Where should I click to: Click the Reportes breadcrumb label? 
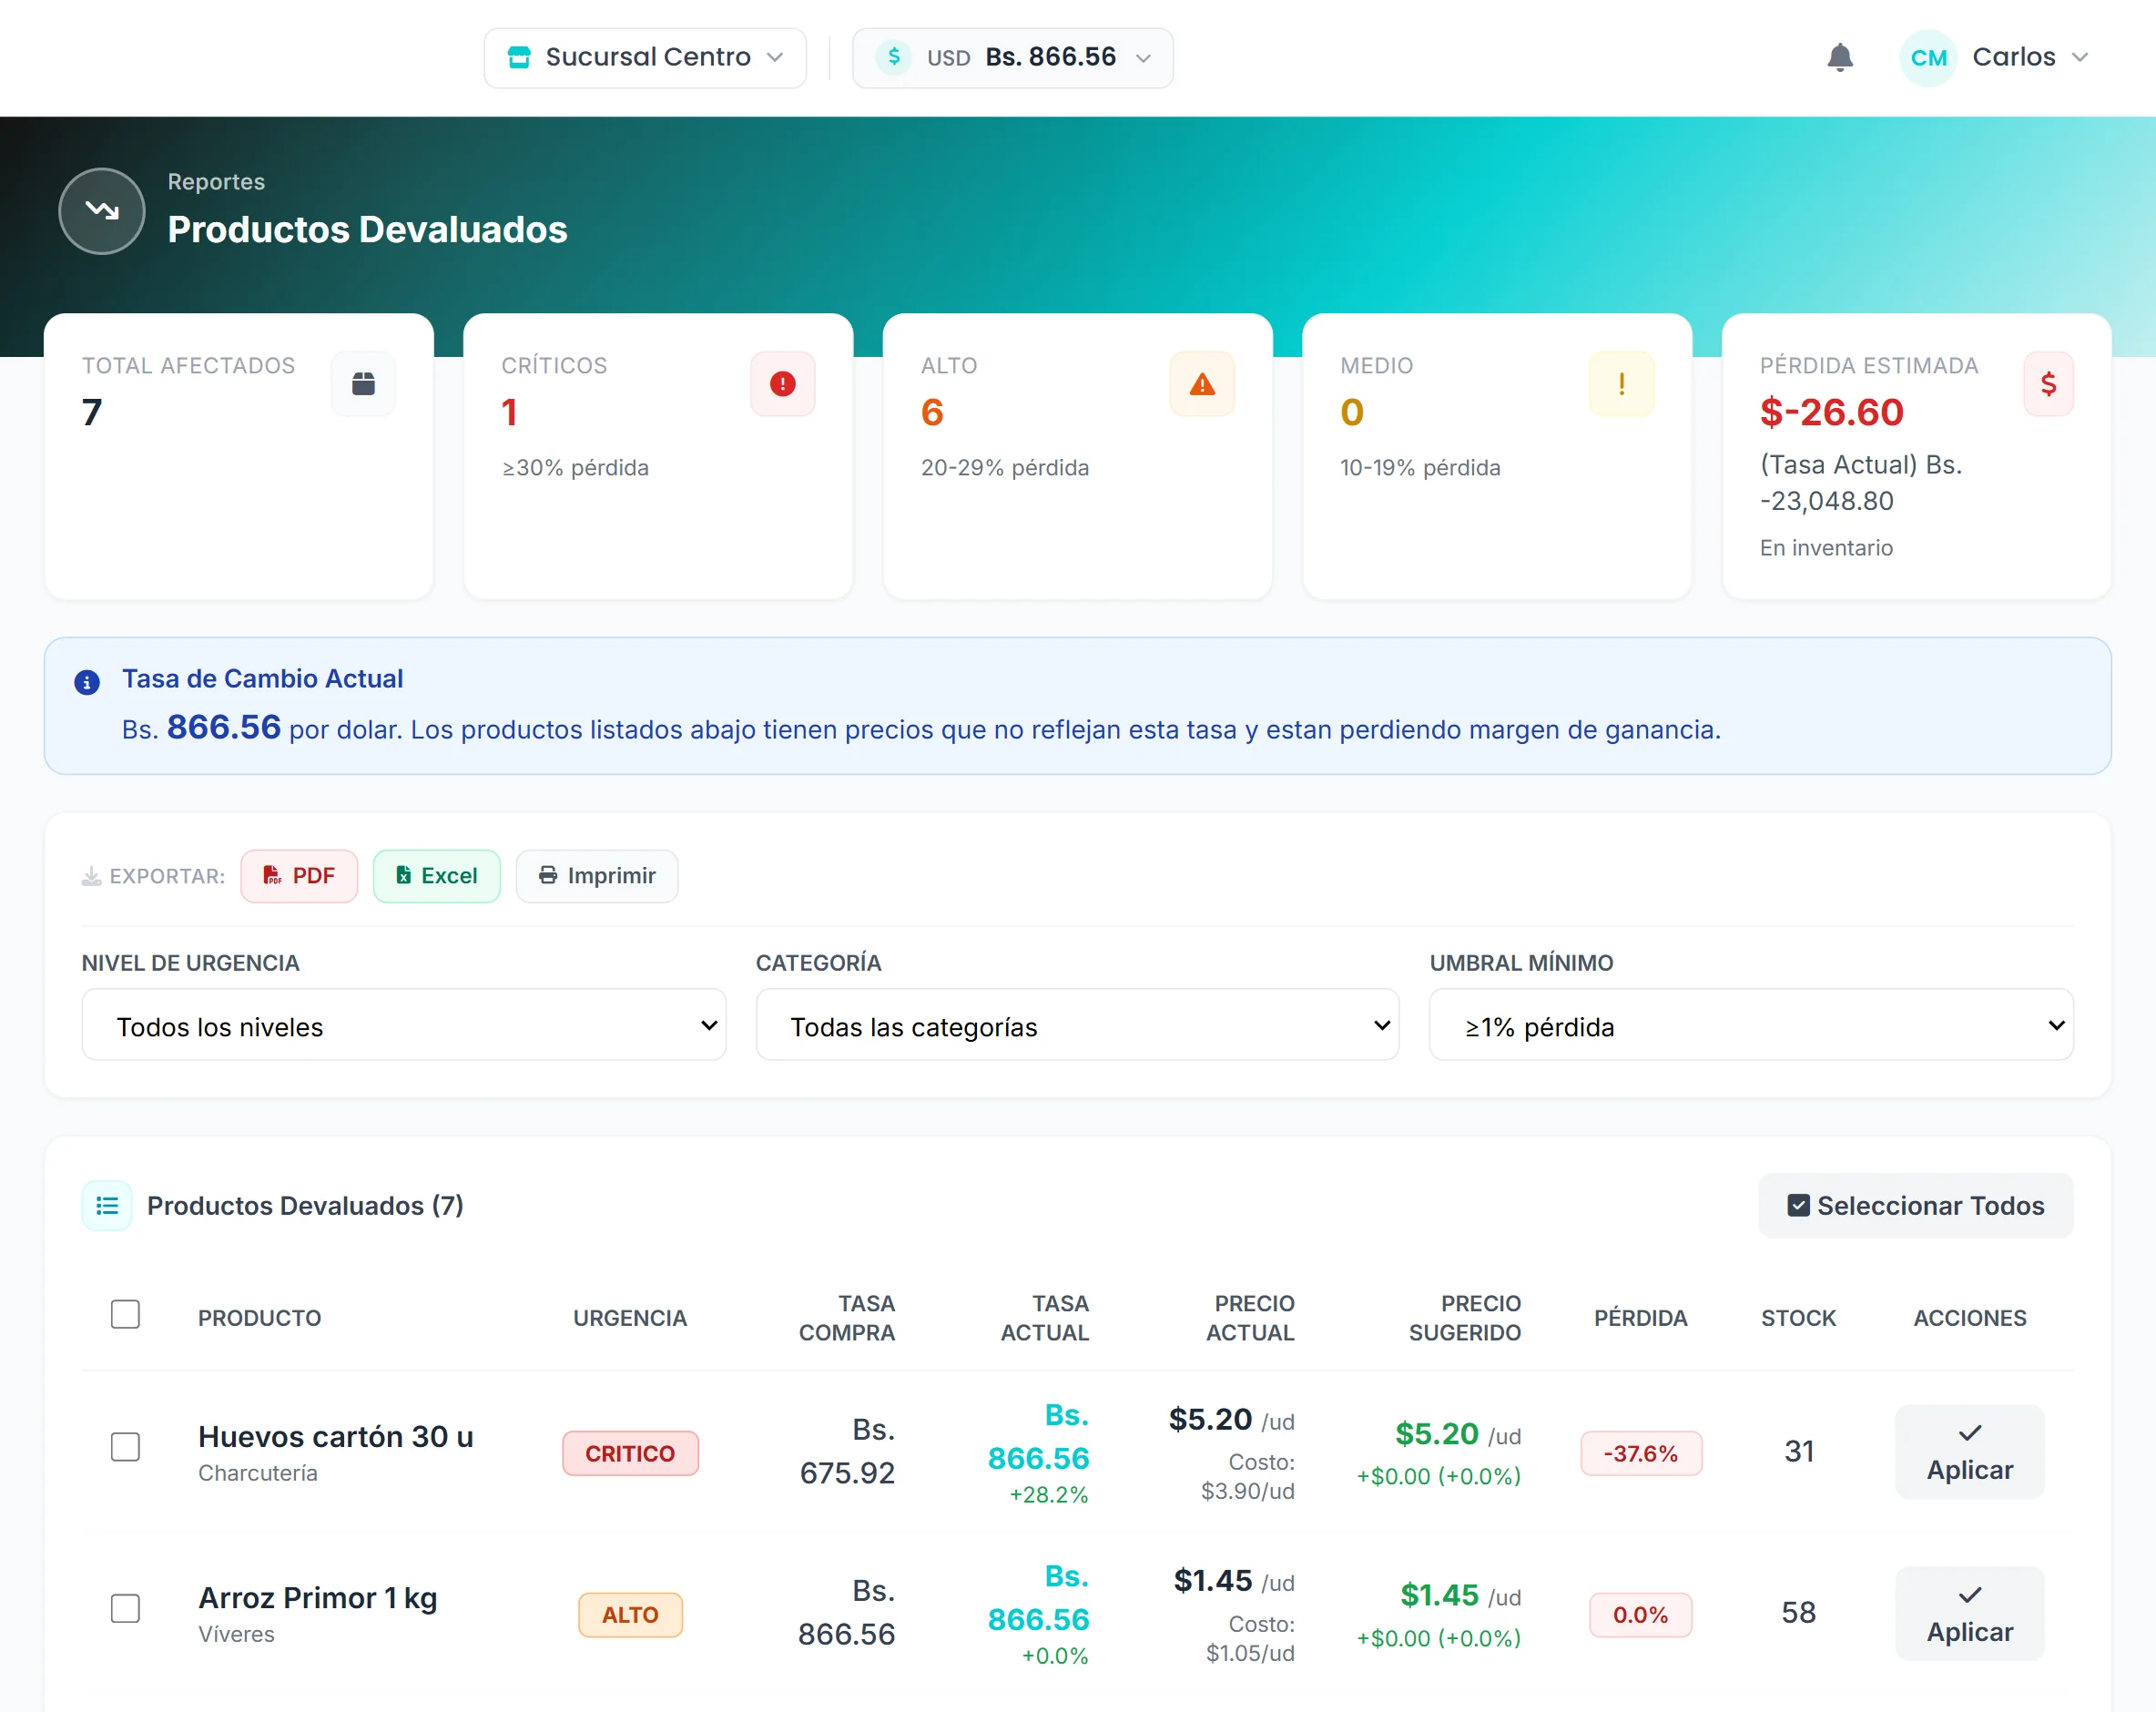click(x=216, y=182)
